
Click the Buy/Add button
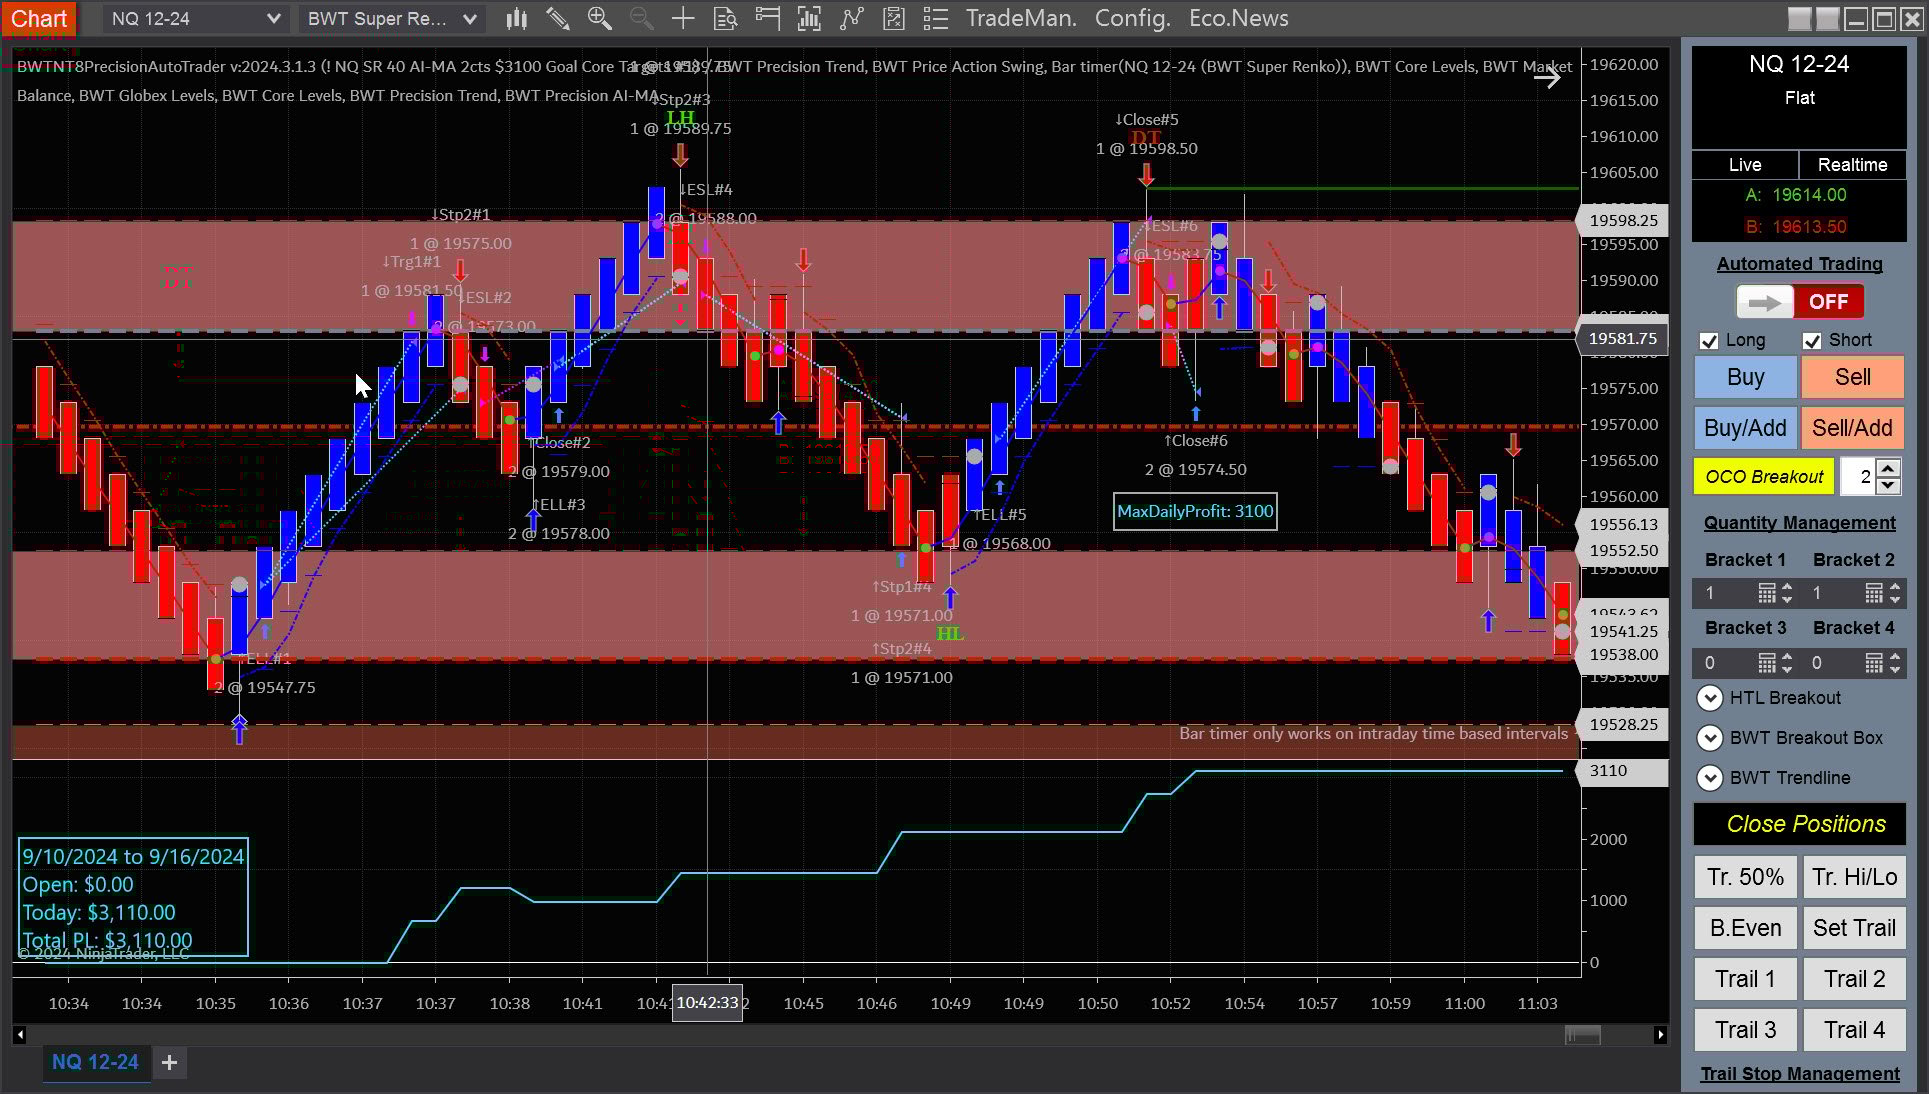[1745, 428]
